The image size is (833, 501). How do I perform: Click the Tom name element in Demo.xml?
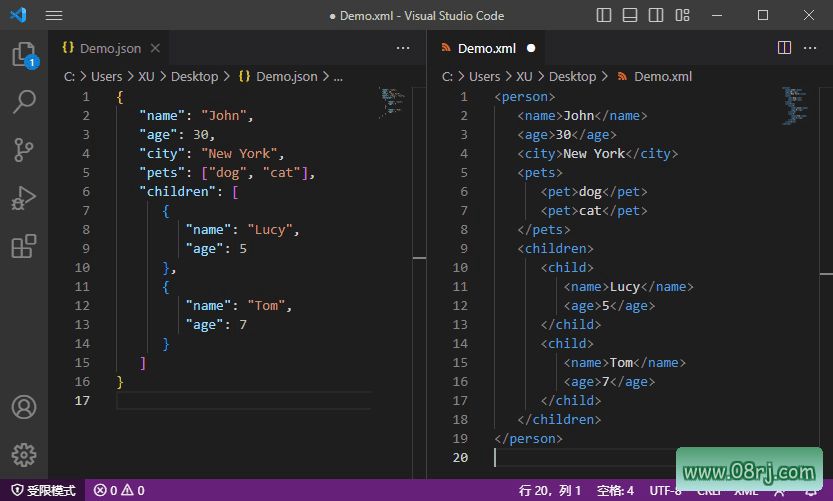tap(625, 363)
